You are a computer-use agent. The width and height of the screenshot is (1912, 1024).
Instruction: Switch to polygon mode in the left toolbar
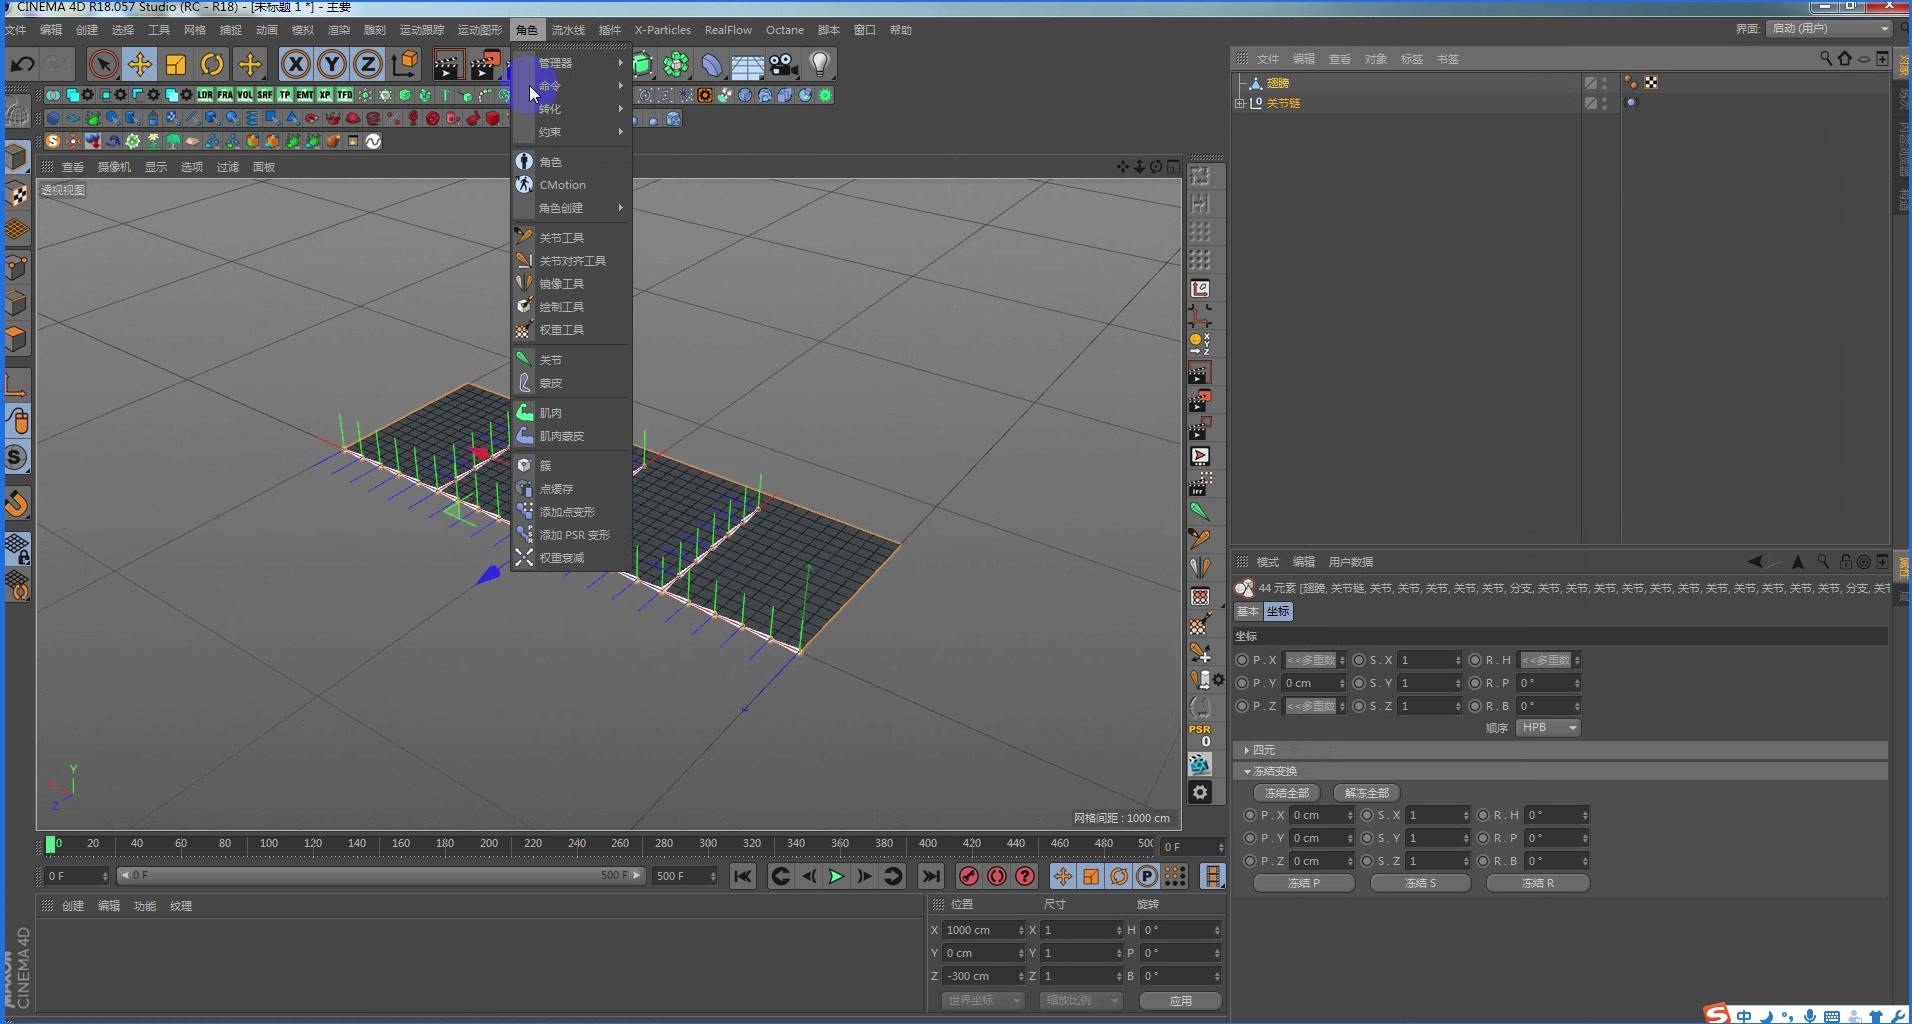coord(17,338)
